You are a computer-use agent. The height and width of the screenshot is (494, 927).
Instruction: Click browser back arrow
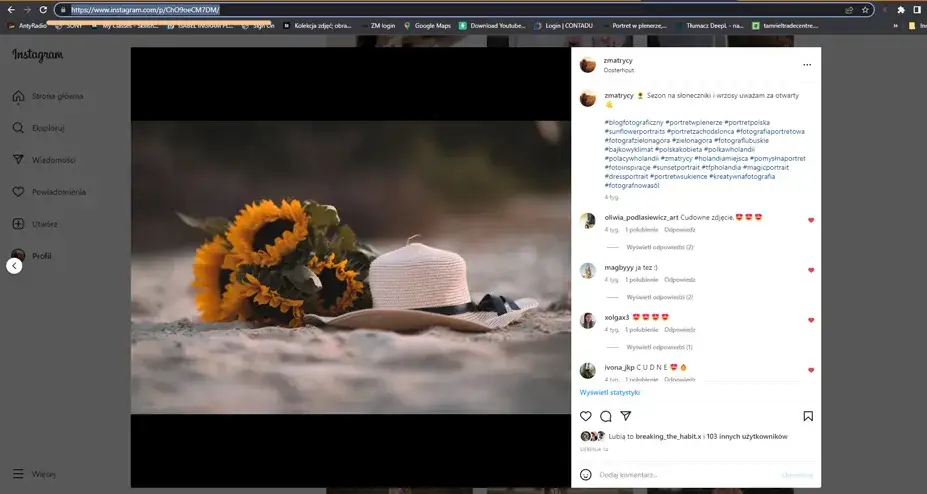[11, 10]
